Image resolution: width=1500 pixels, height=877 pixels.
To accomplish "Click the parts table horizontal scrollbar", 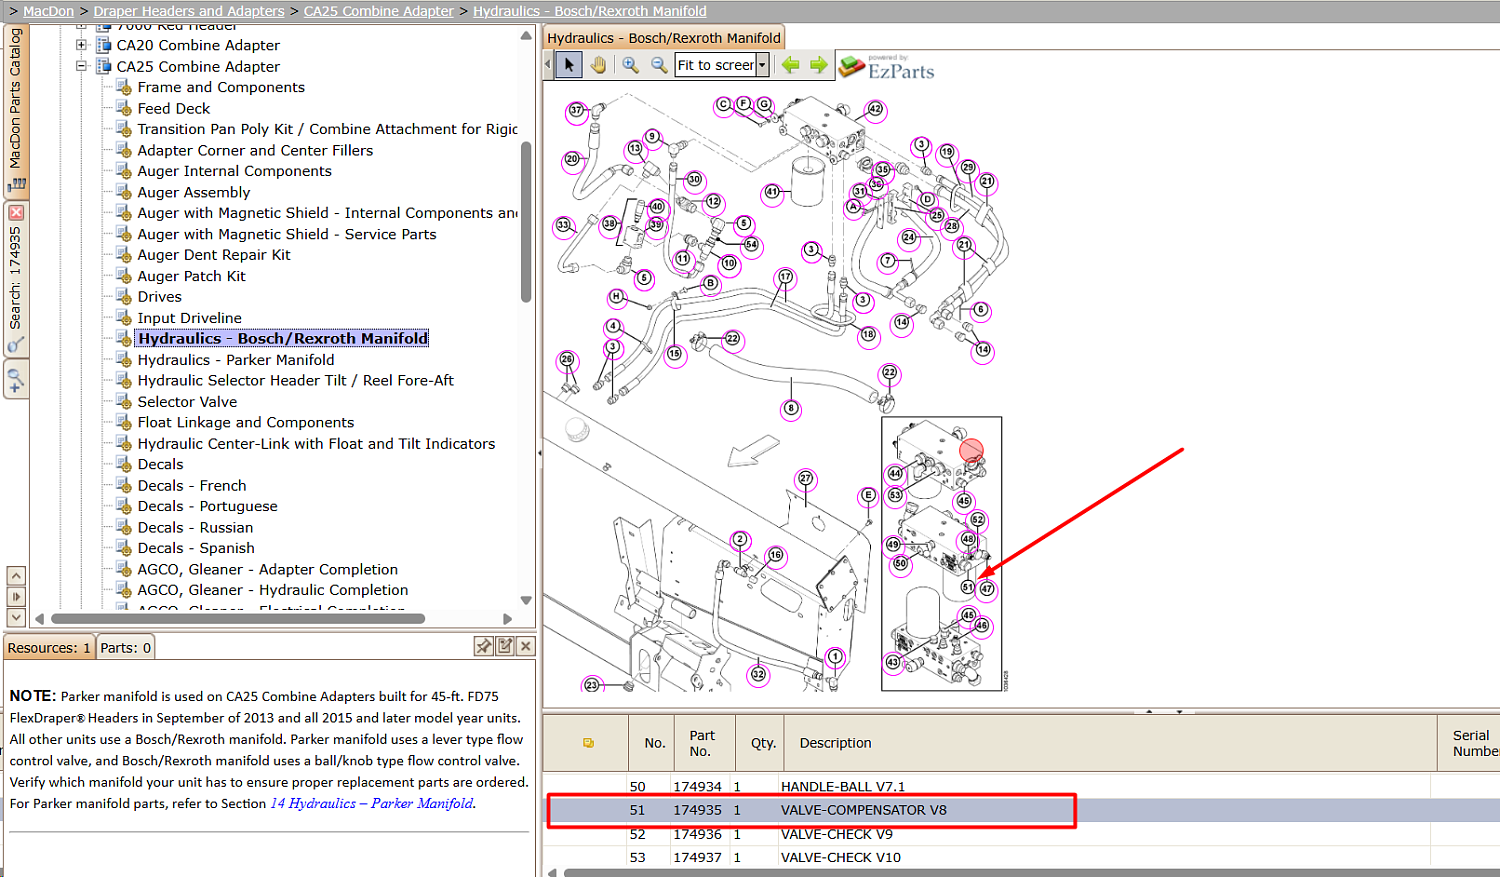I will [1031, 872].
